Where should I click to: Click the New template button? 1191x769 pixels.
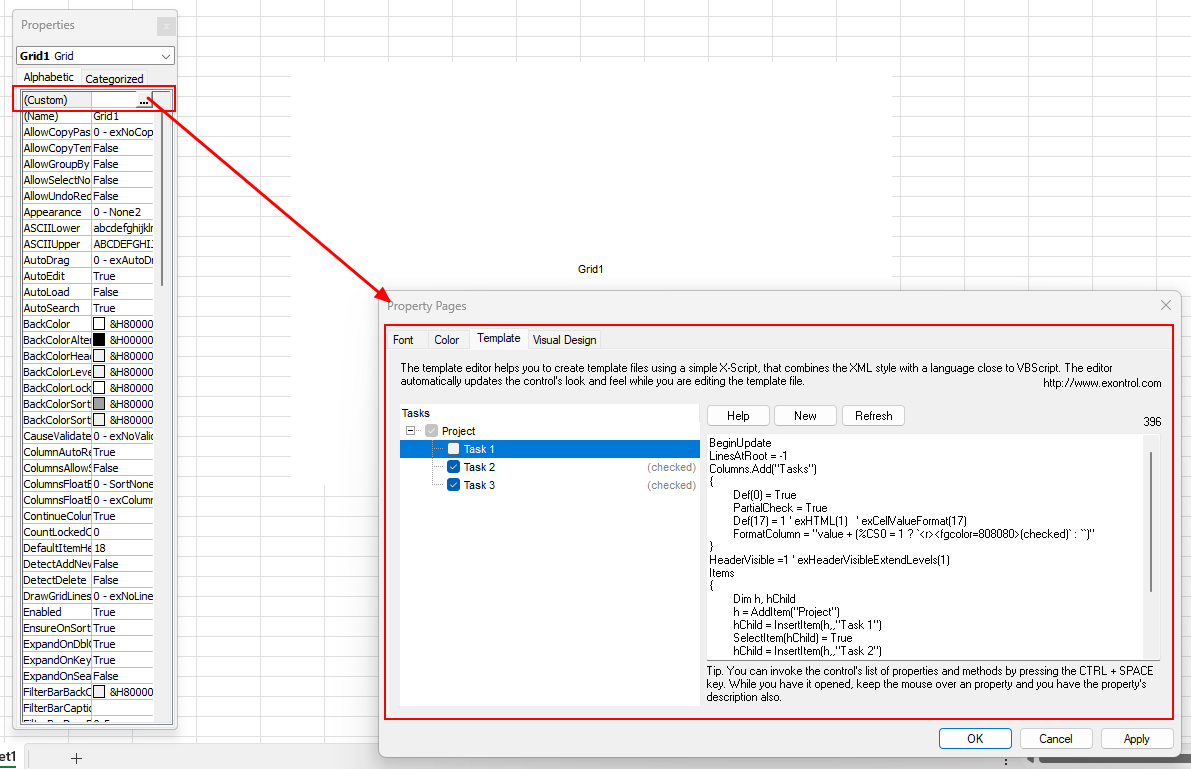[x=805, y=416]
